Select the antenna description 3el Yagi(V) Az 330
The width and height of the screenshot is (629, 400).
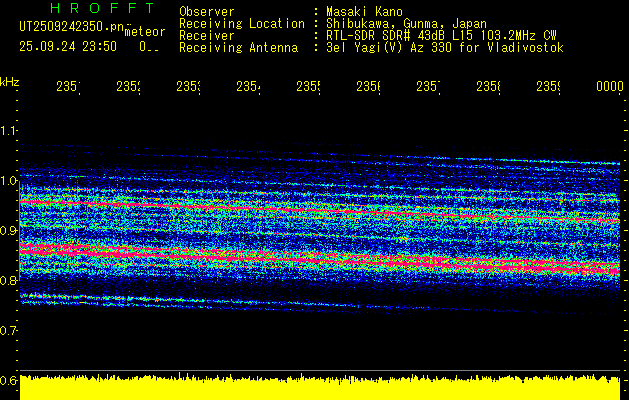(x=390, y=48)
